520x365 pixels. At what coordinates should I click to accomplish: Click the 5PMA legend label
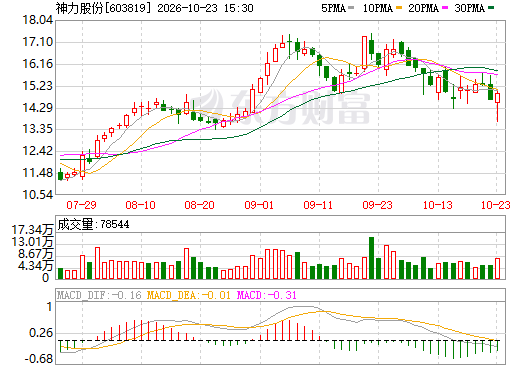click(x=333, y=8)
